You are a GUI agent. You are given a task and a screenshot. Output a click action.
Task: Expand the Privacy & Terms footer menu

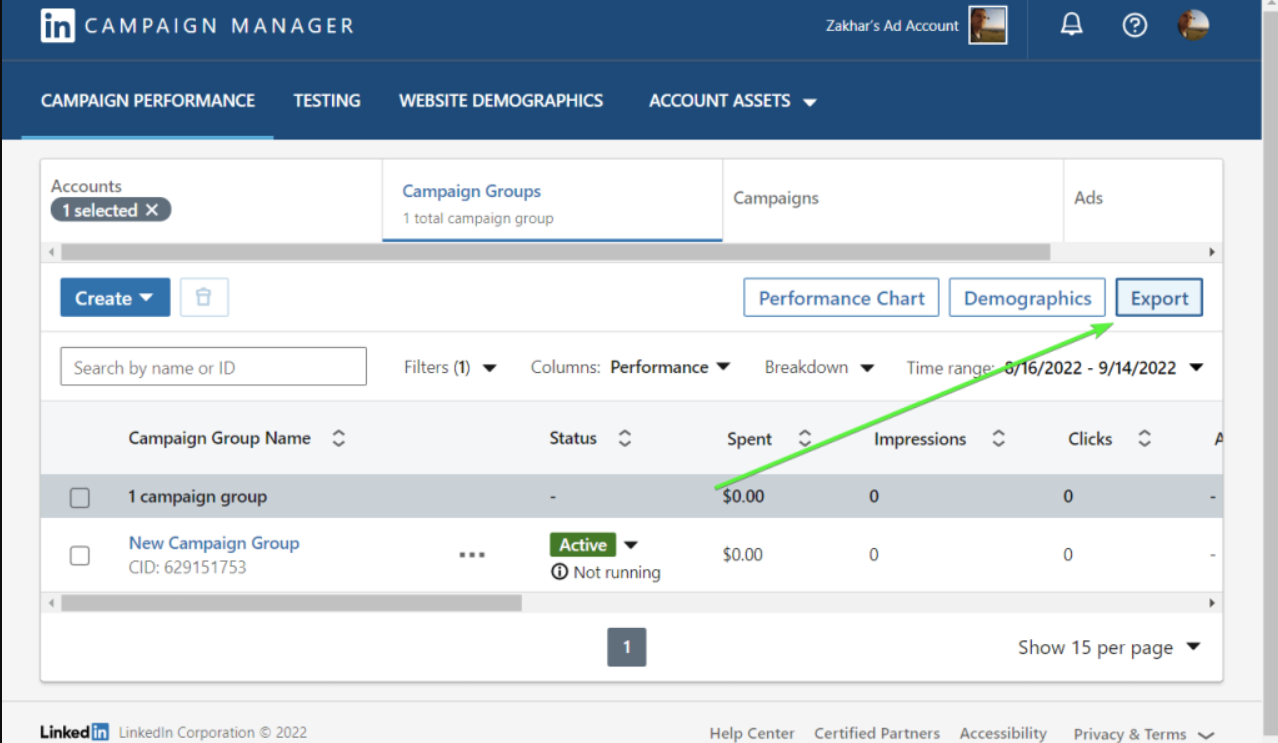[1143, 733]
